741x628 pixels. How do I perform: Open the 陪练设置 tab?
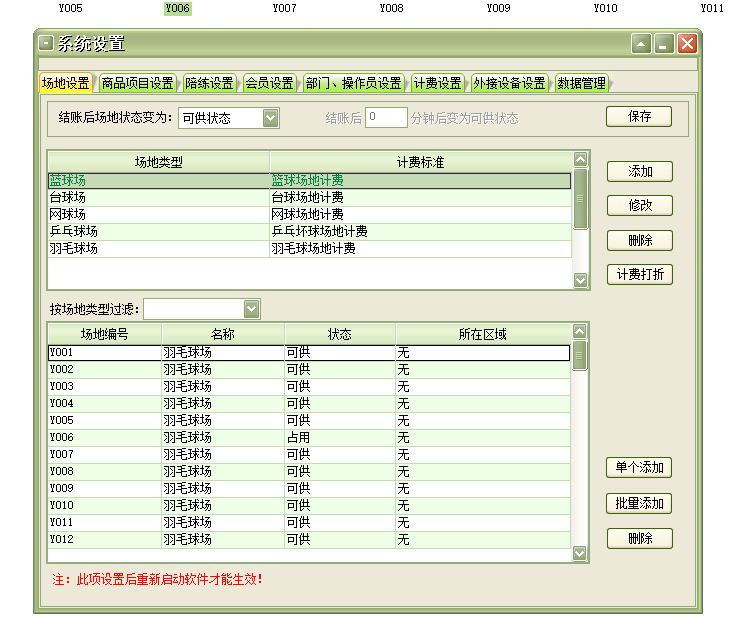209,83
